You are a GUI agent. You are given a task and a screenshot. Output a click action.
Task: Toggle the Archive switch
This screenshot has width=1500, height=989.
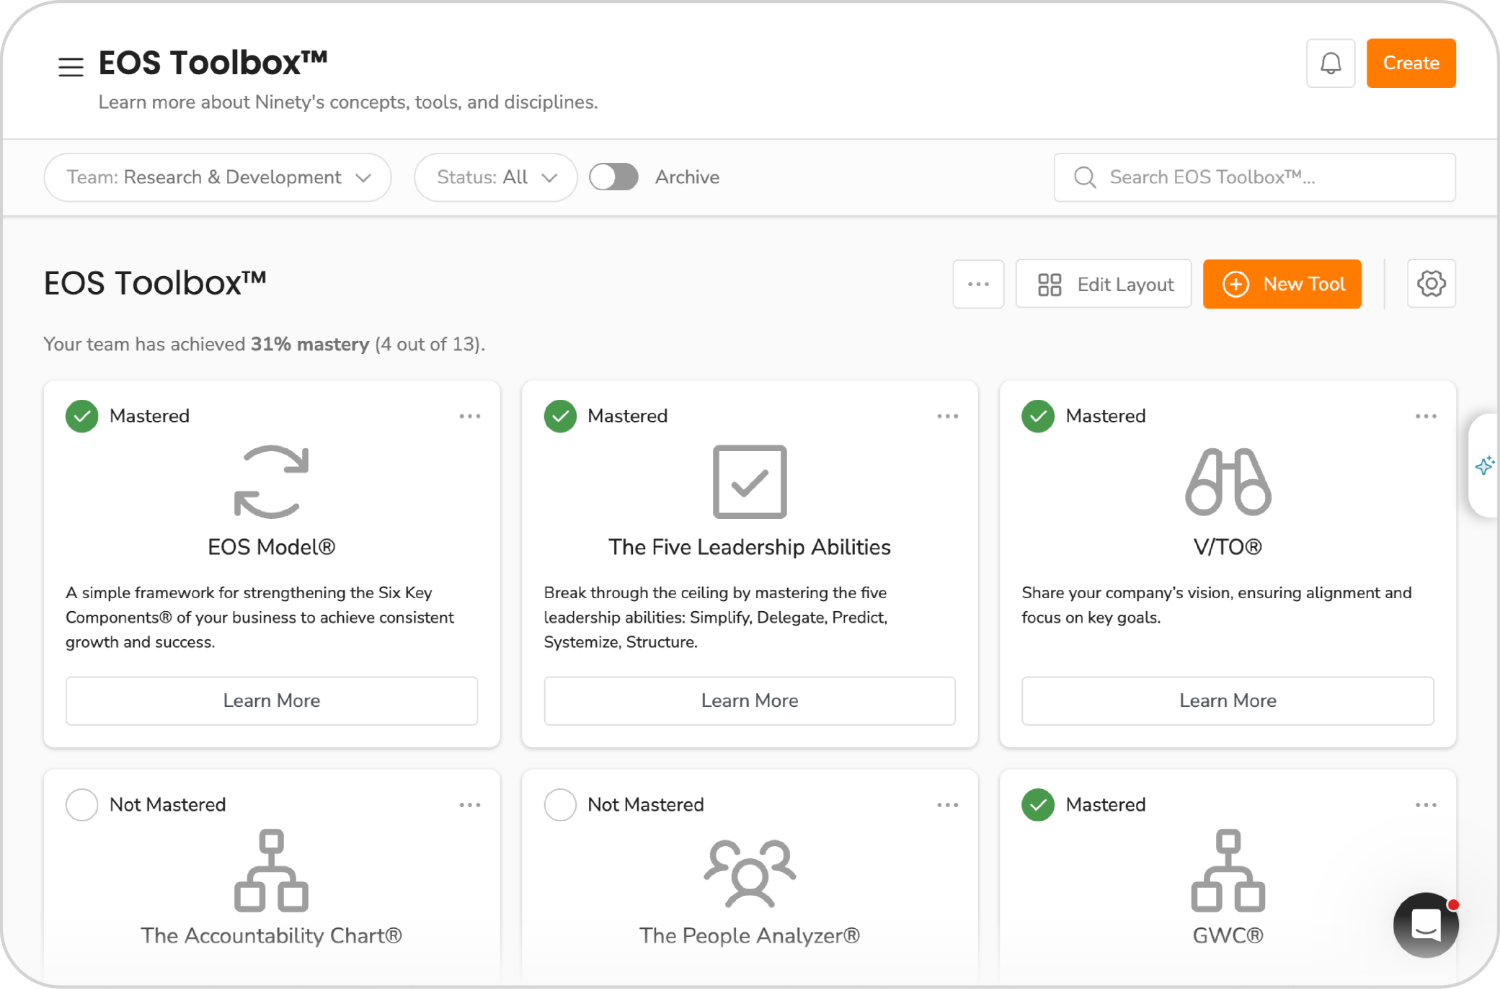(613, 177)
